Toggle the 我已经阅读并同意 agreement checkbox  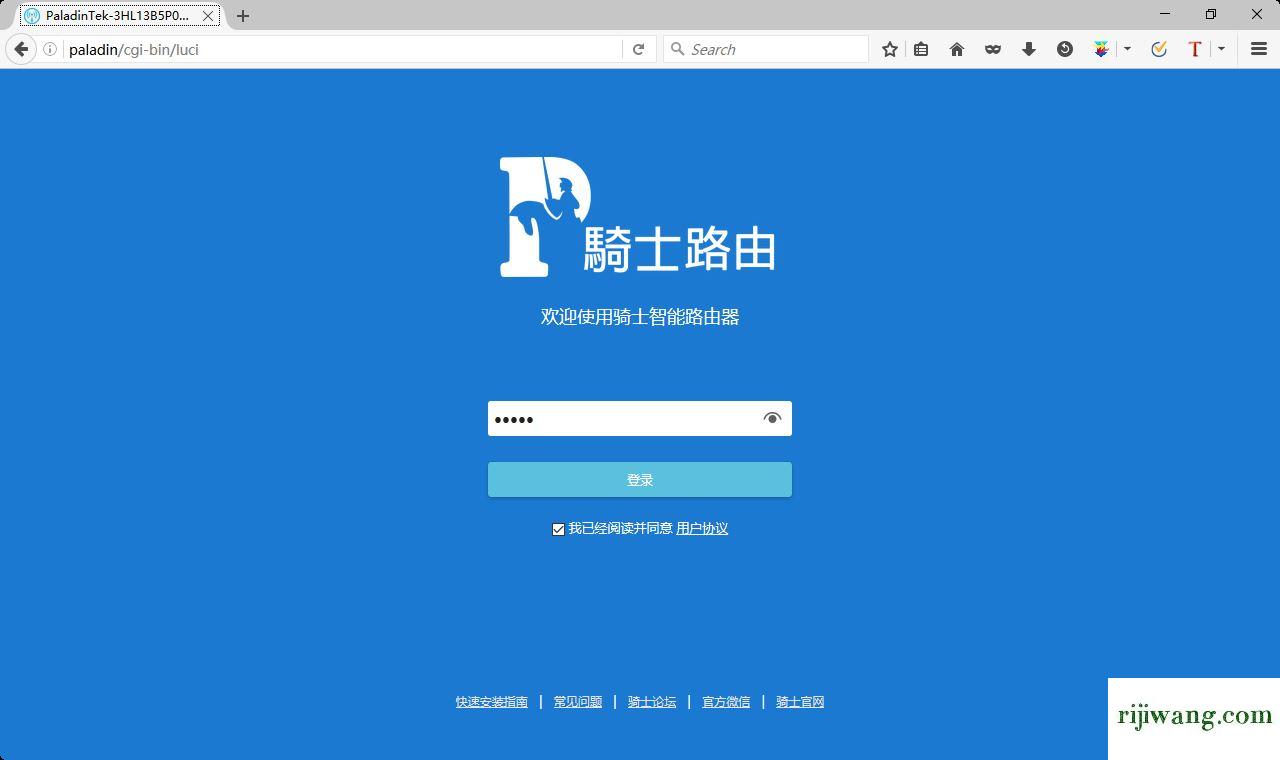(558, 529)
